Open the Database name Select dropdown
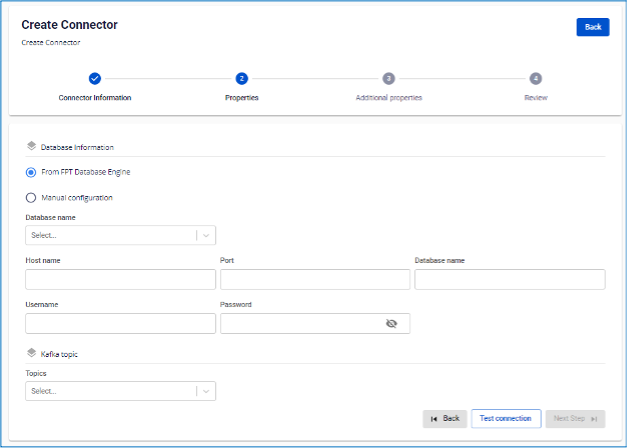The width and height of the screenshot is (628, 448). tap(121, 235)
